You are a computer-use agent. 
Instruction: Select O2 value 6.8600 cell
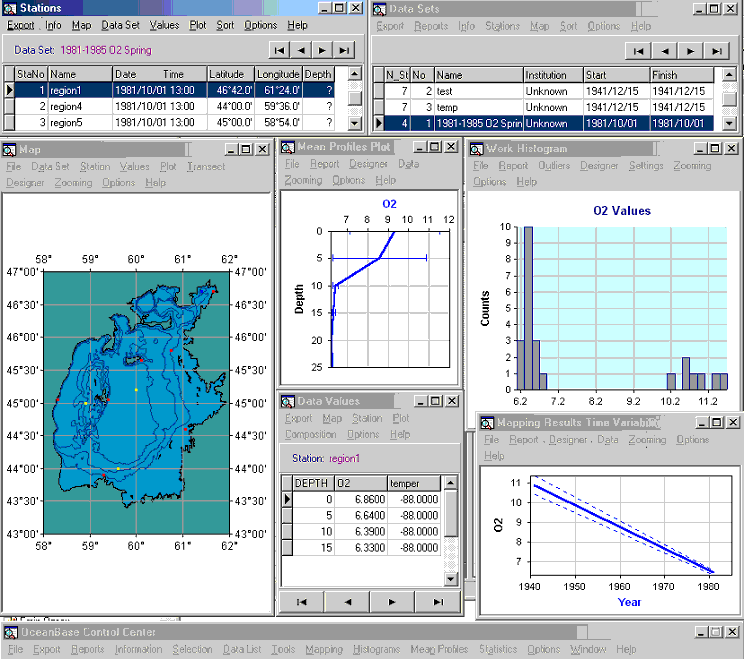tap(361, 500)
